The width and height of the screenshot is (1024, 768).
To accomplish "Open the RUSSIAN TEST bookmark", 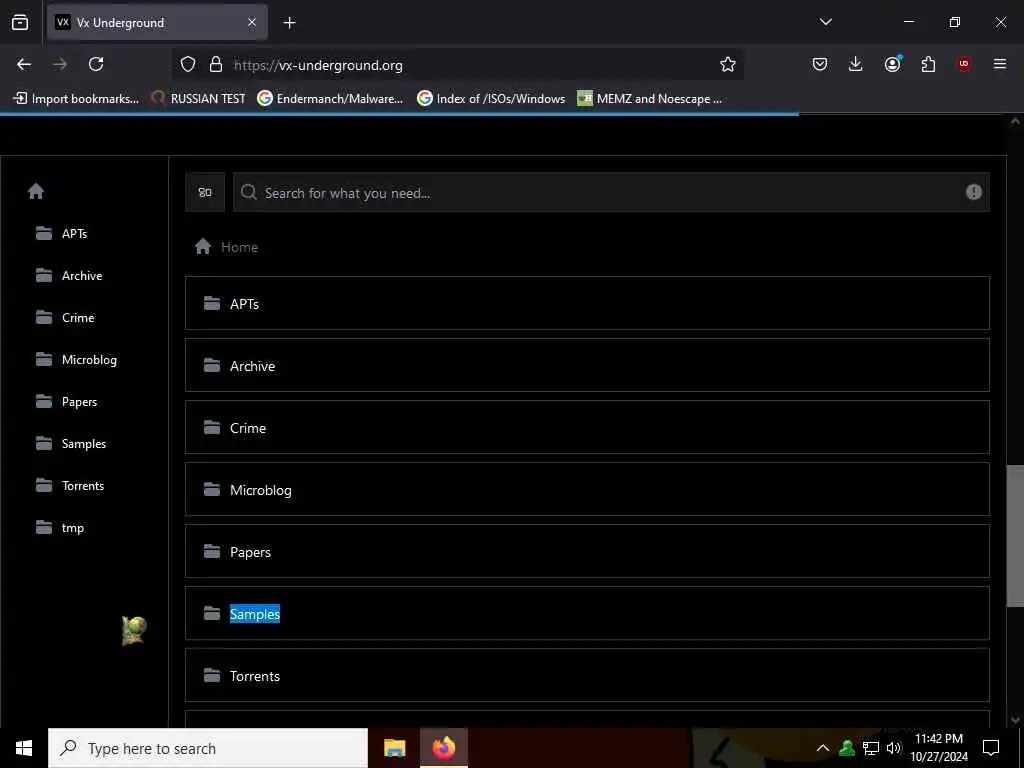I will pos(199,99).
